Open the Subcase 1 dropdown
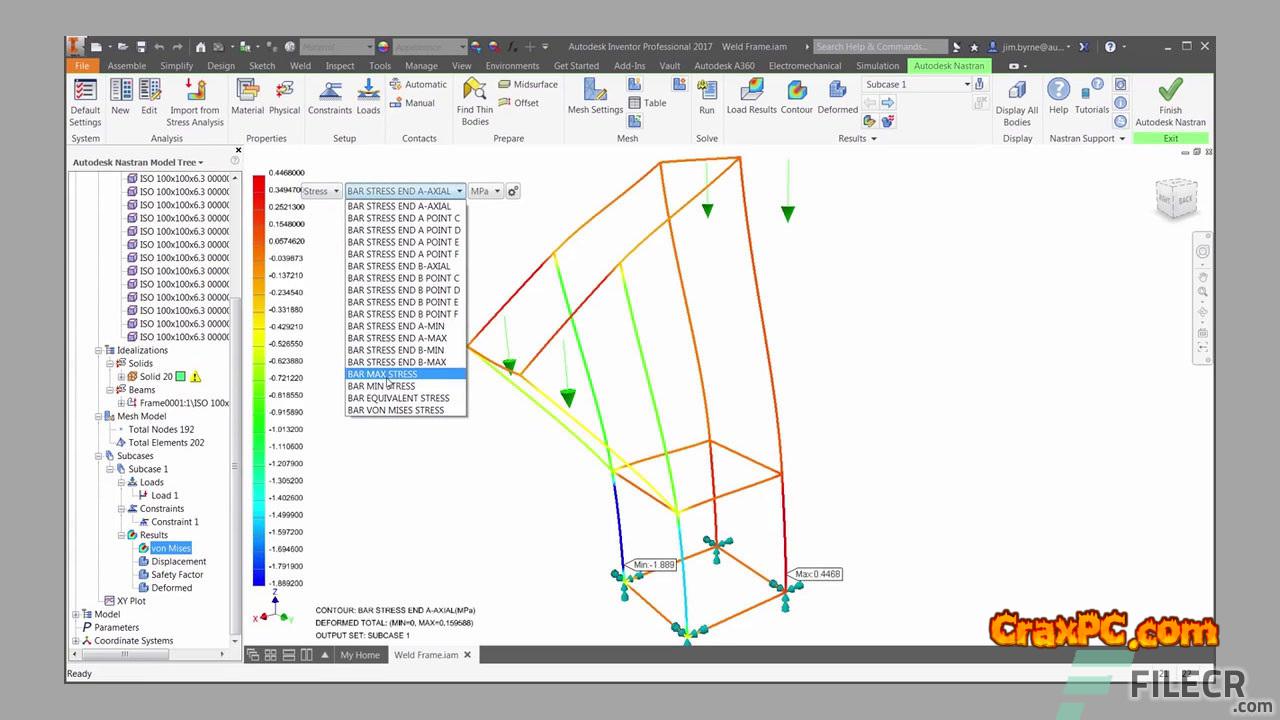The width and height of the screenshot is (1280, 720). [918, 85]
